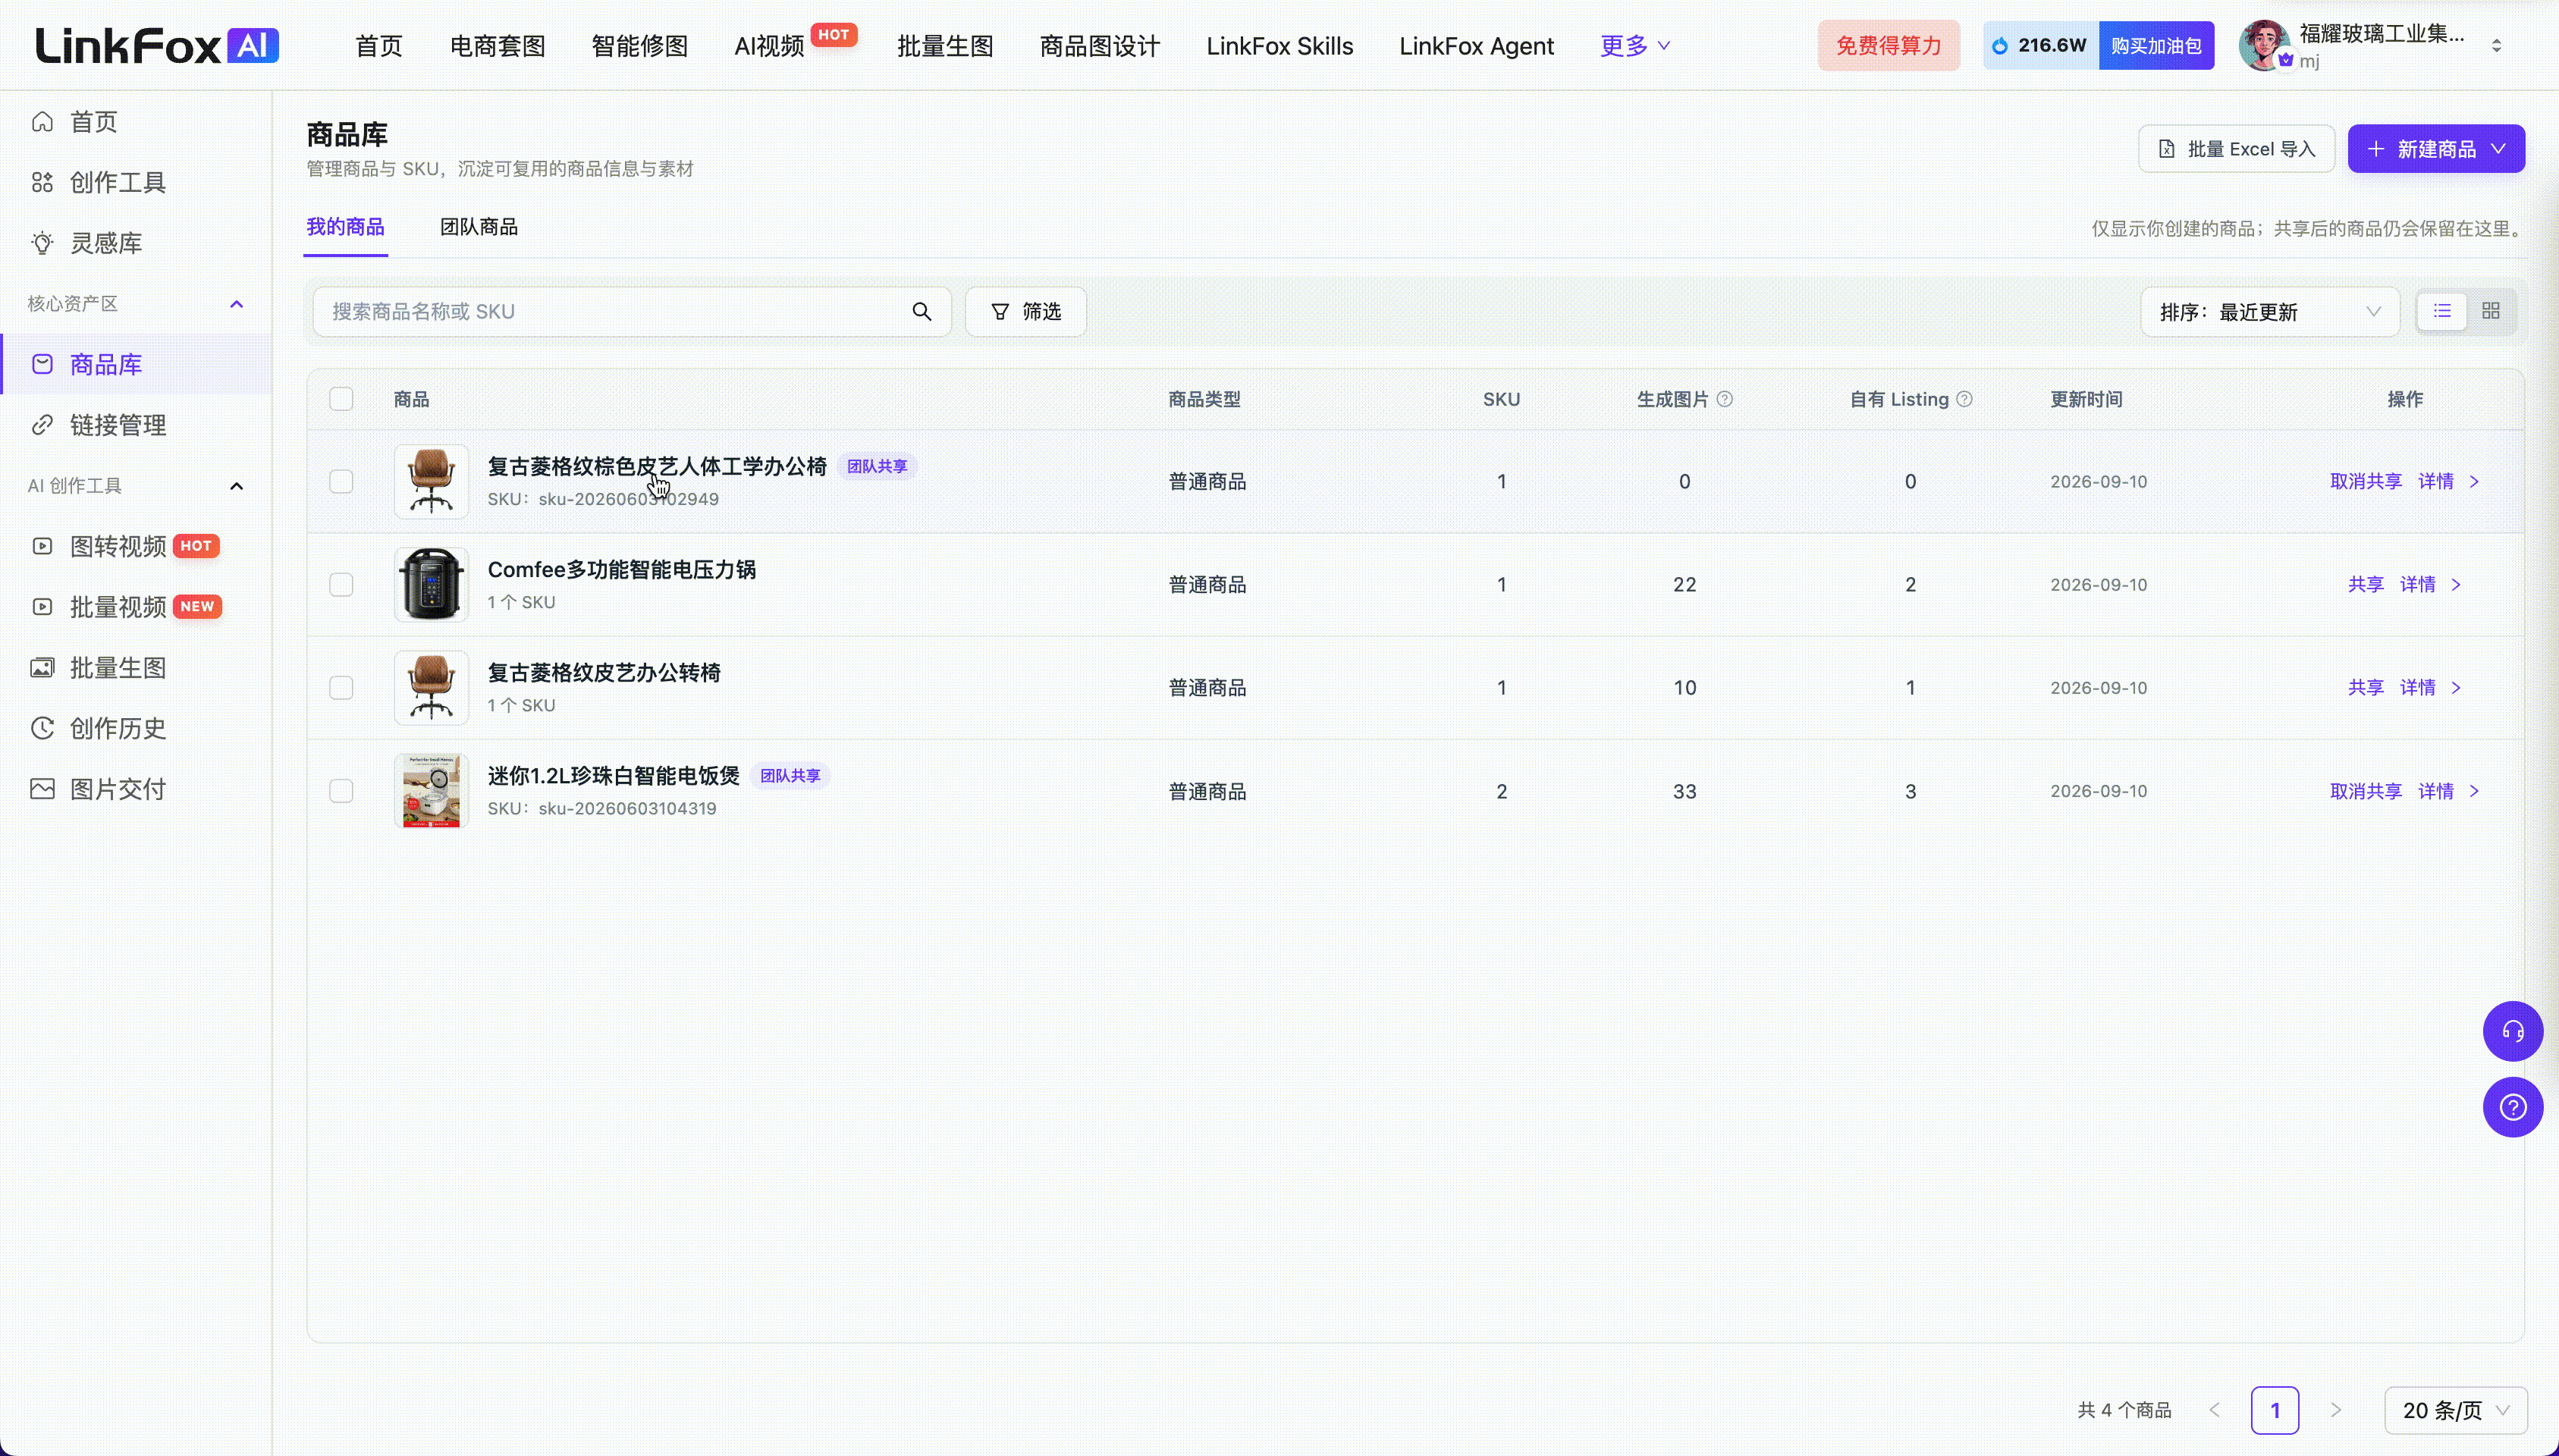
Task: Click the 批量 Excel 导入 button
Action: pyautogui.click(x=2236, y=149)
